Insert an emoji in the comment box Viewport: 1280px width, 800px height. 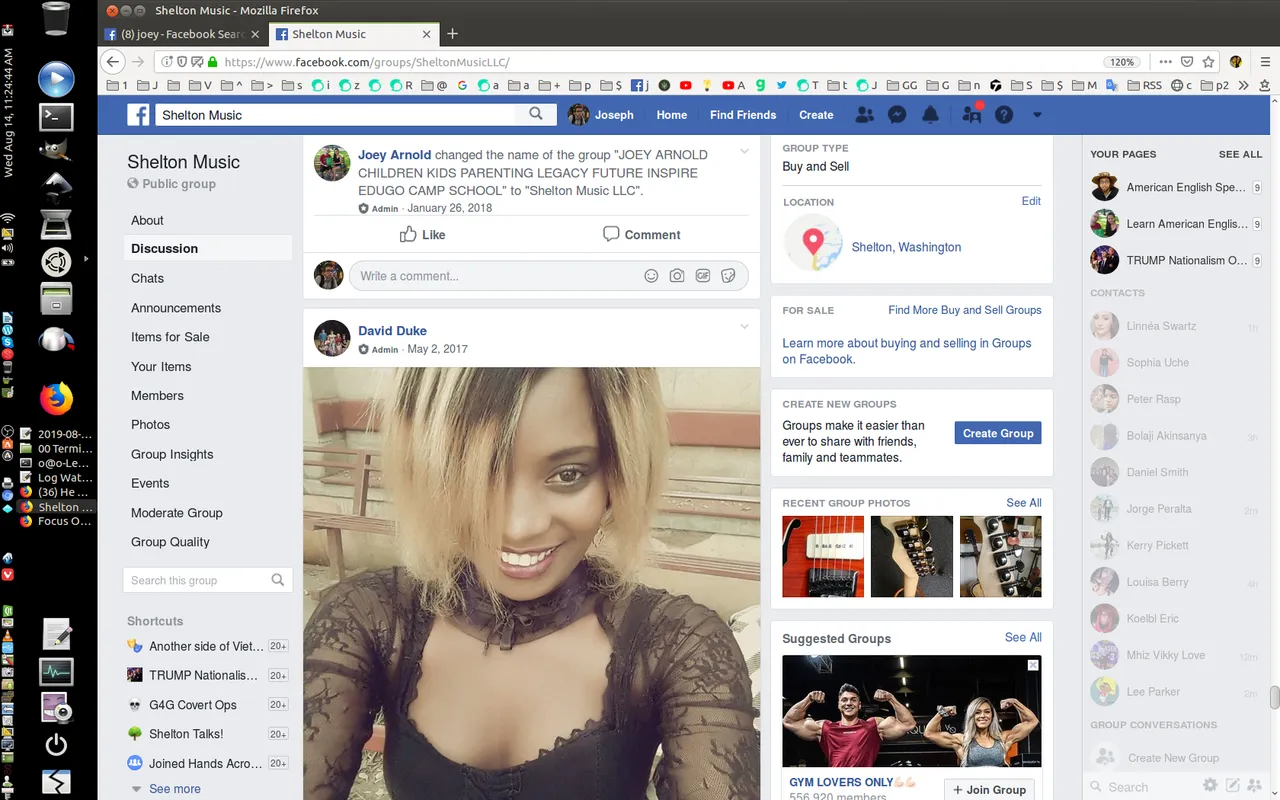click(x=651, y=276)
